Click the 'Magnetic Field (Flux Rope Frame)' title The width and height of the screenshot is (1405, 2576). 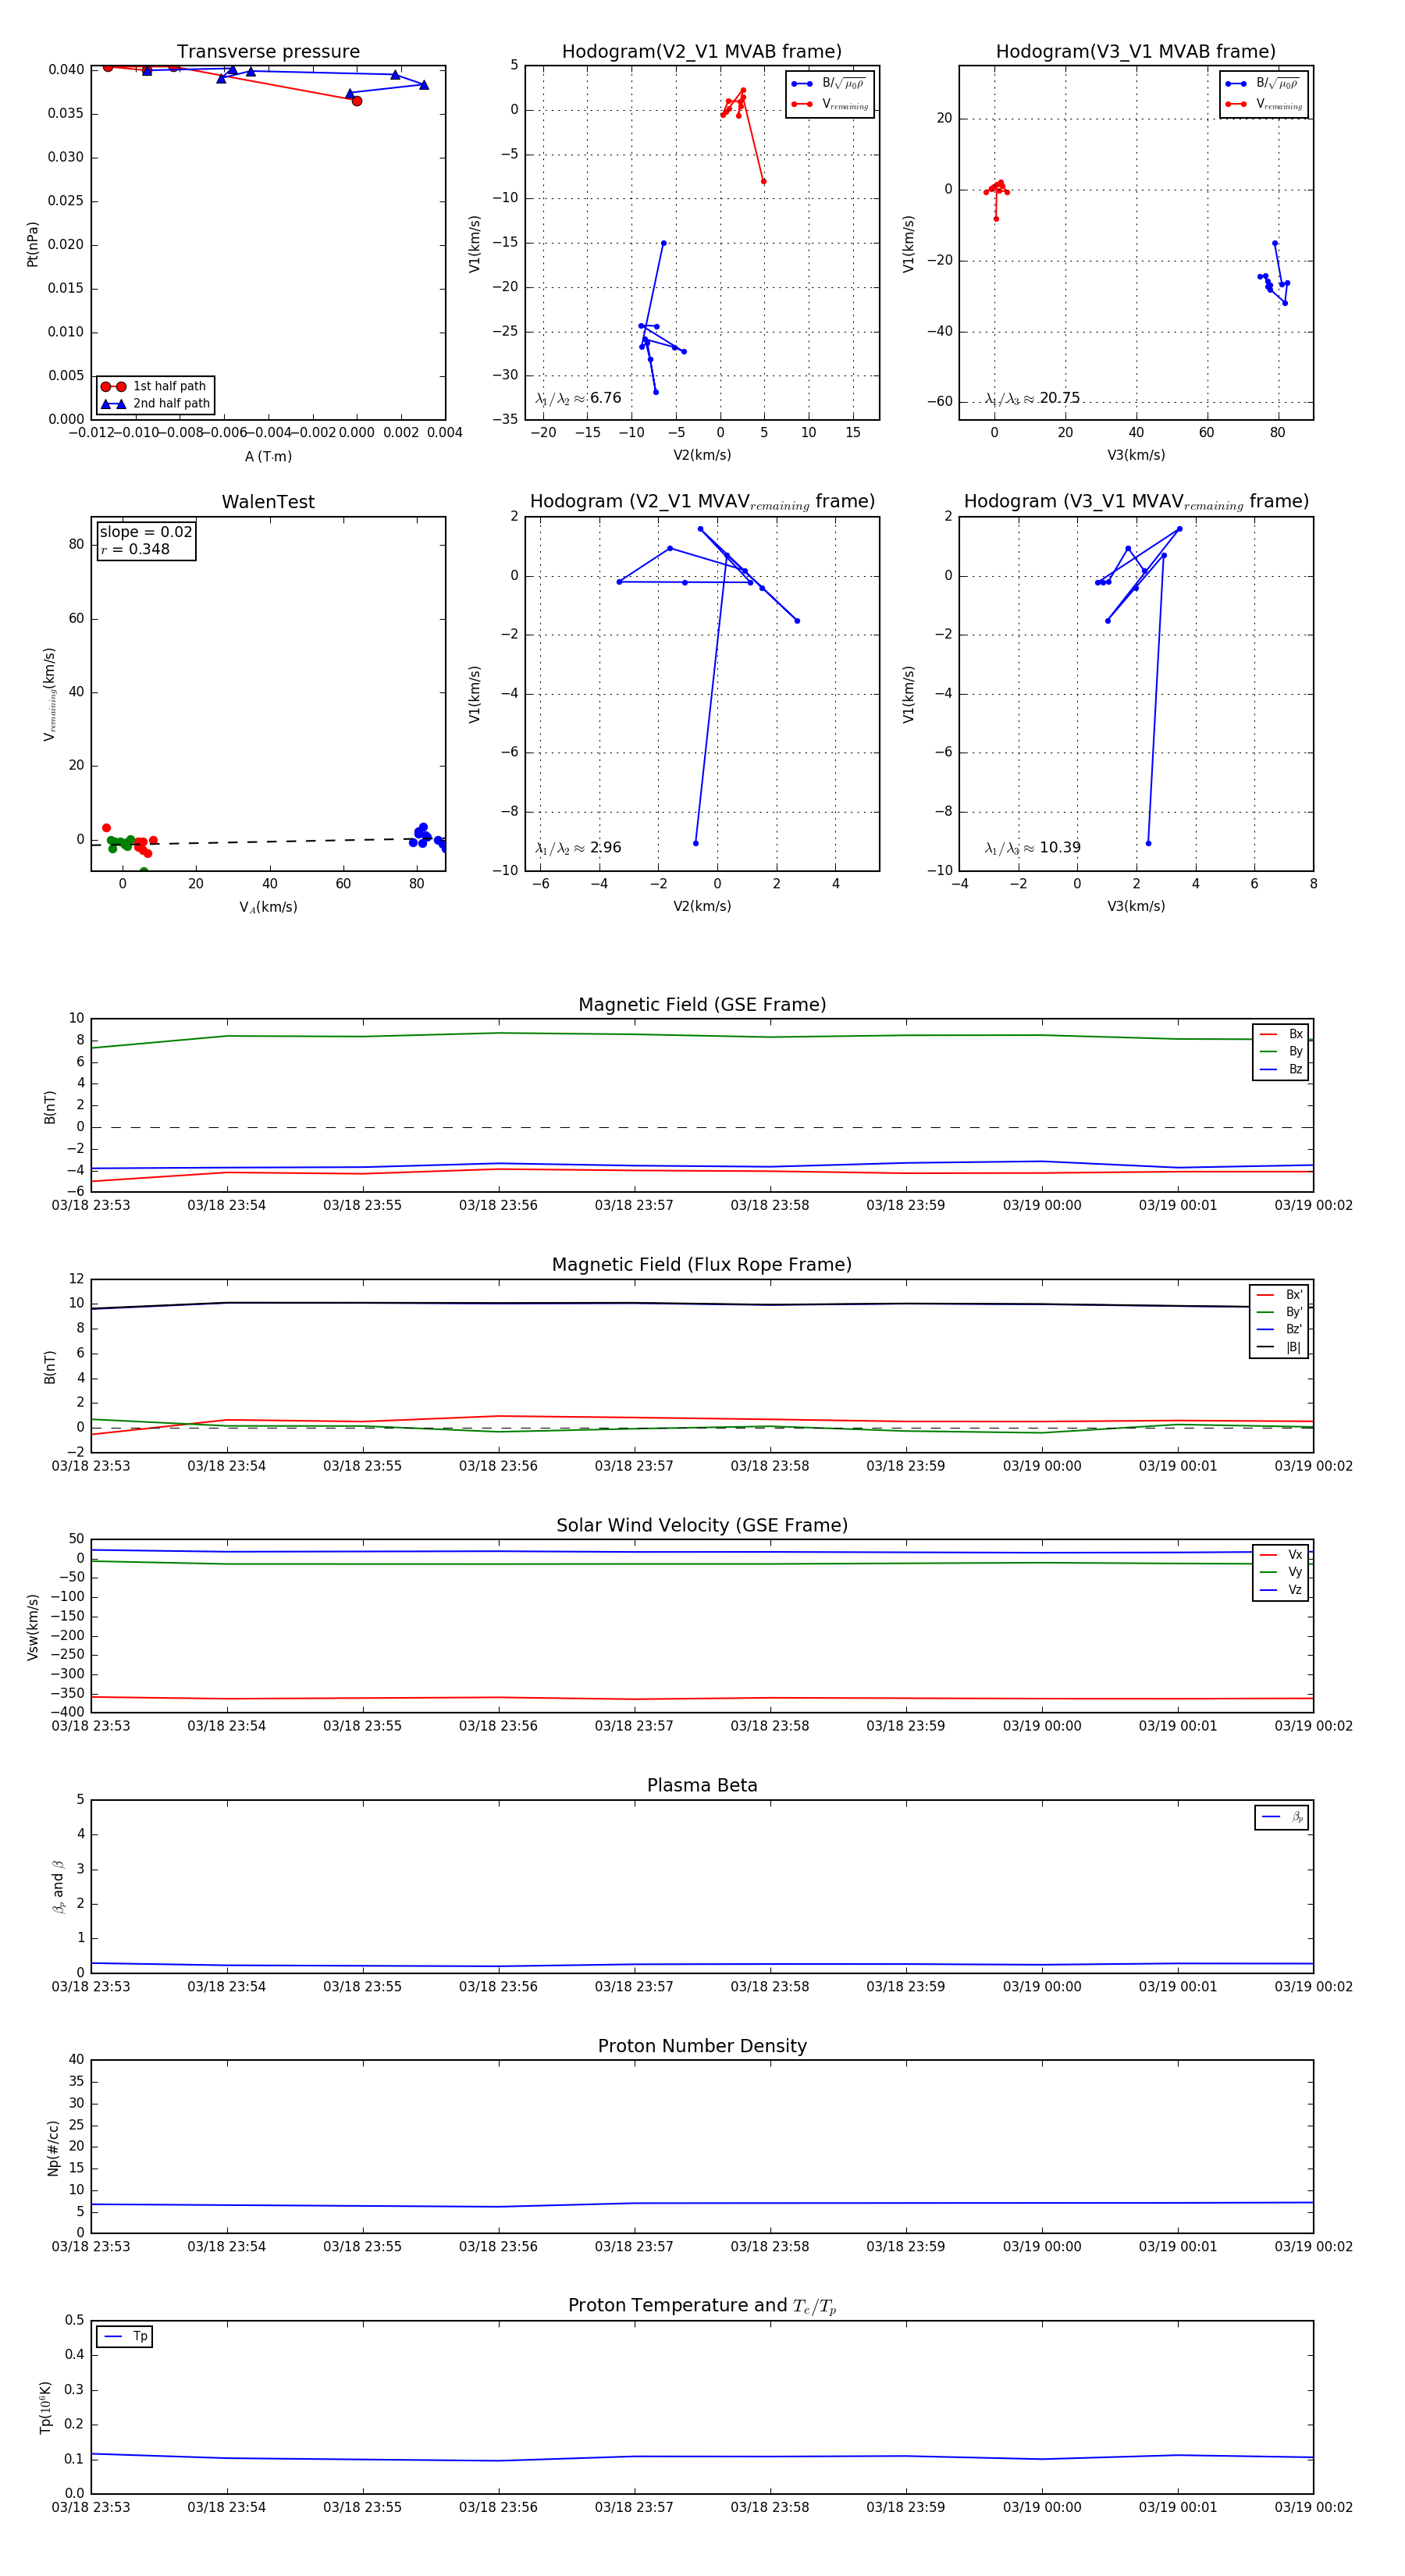coord(702,1264)
